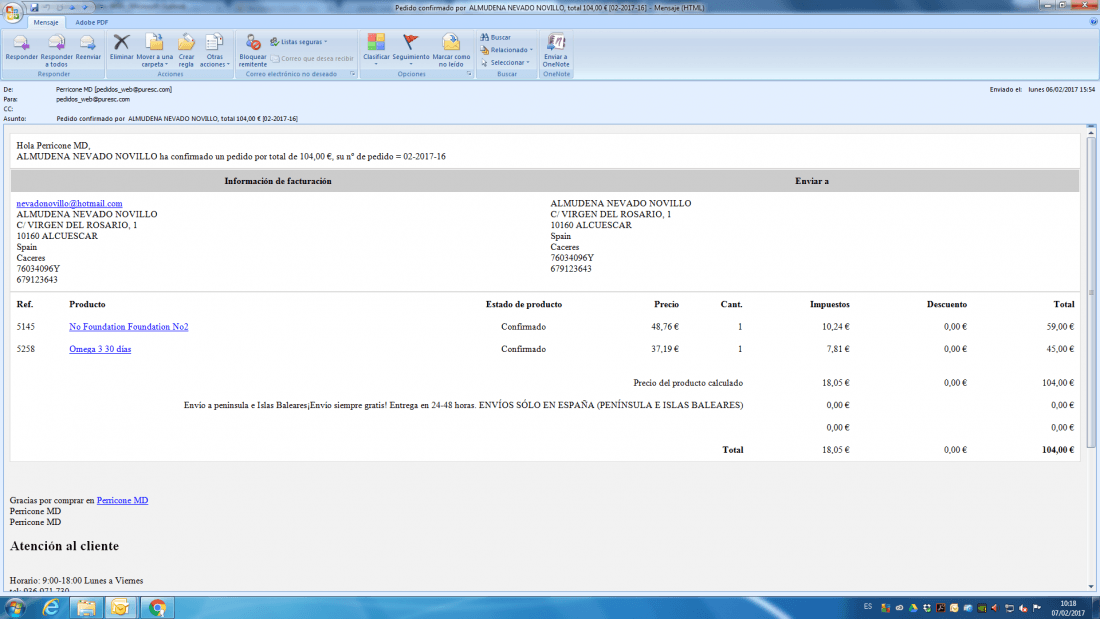Click ES language indicator in taskbar

click(868, 607)
